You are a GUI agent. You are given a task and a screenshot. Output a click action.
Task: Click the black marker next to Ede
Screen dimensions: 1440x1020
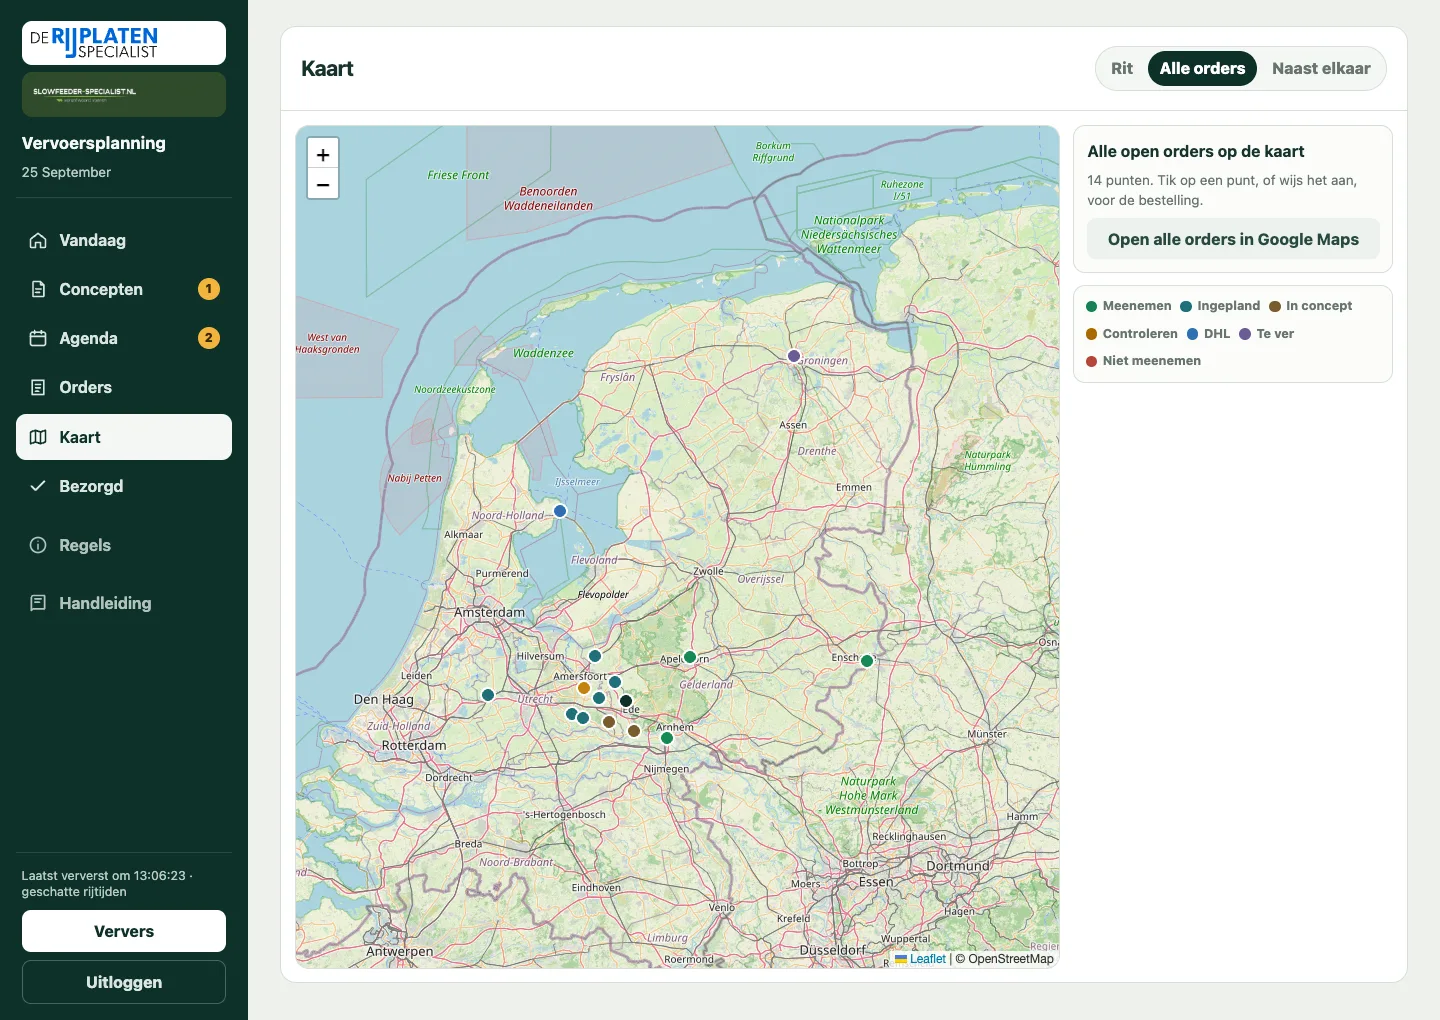pos(626,701)
